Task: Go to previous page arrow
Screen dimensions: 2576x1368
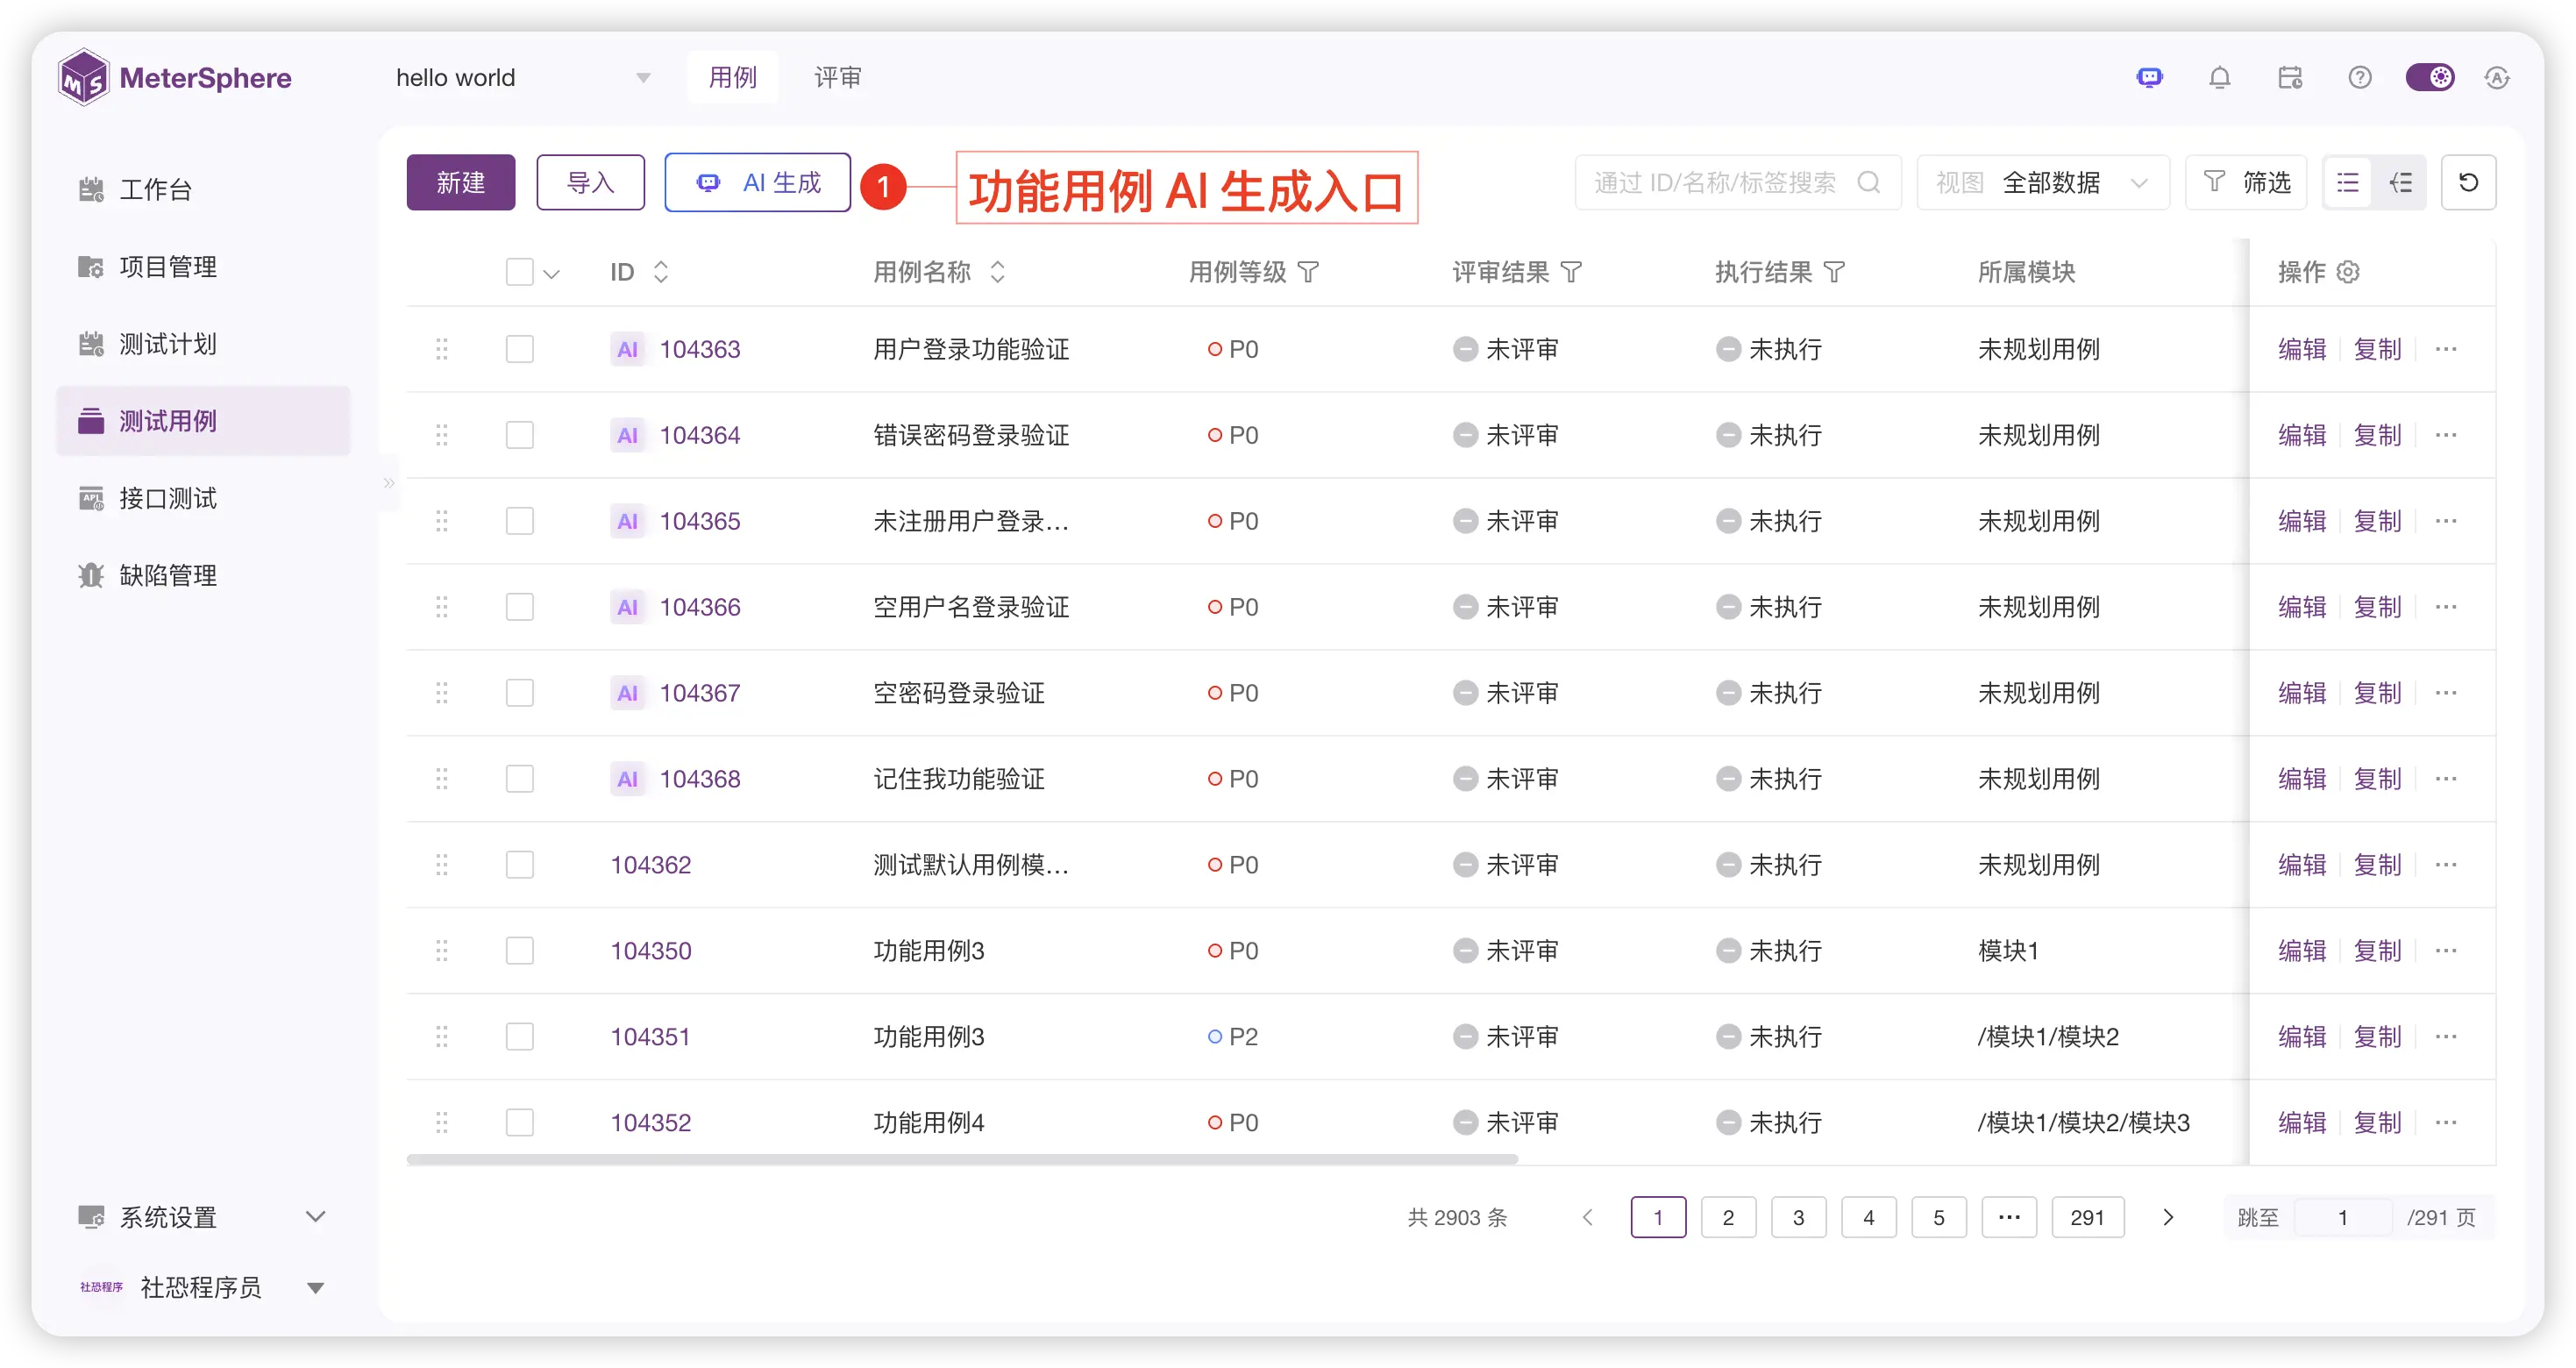Action: click(1587, 1217)
